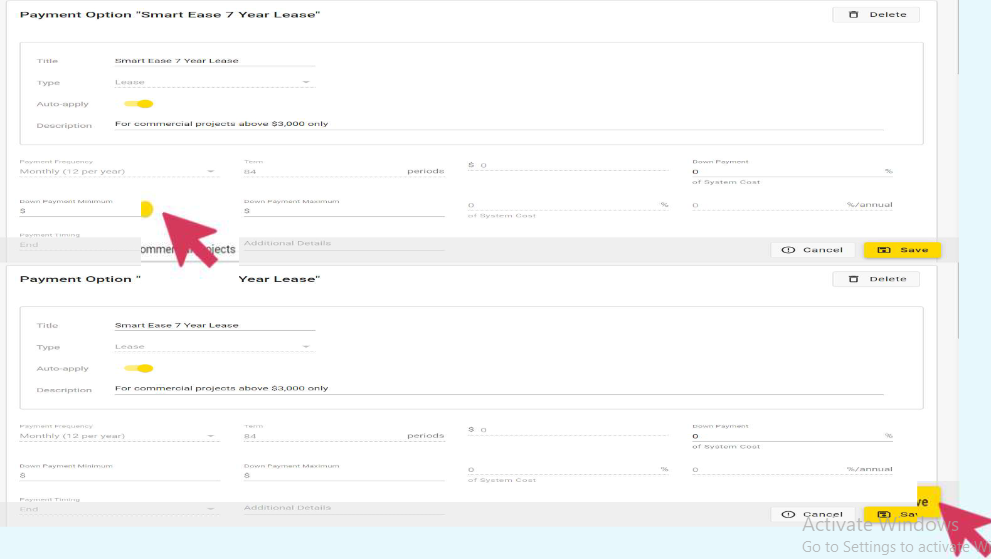
Task: Edit Title field in second payment option
Action: 214,325
